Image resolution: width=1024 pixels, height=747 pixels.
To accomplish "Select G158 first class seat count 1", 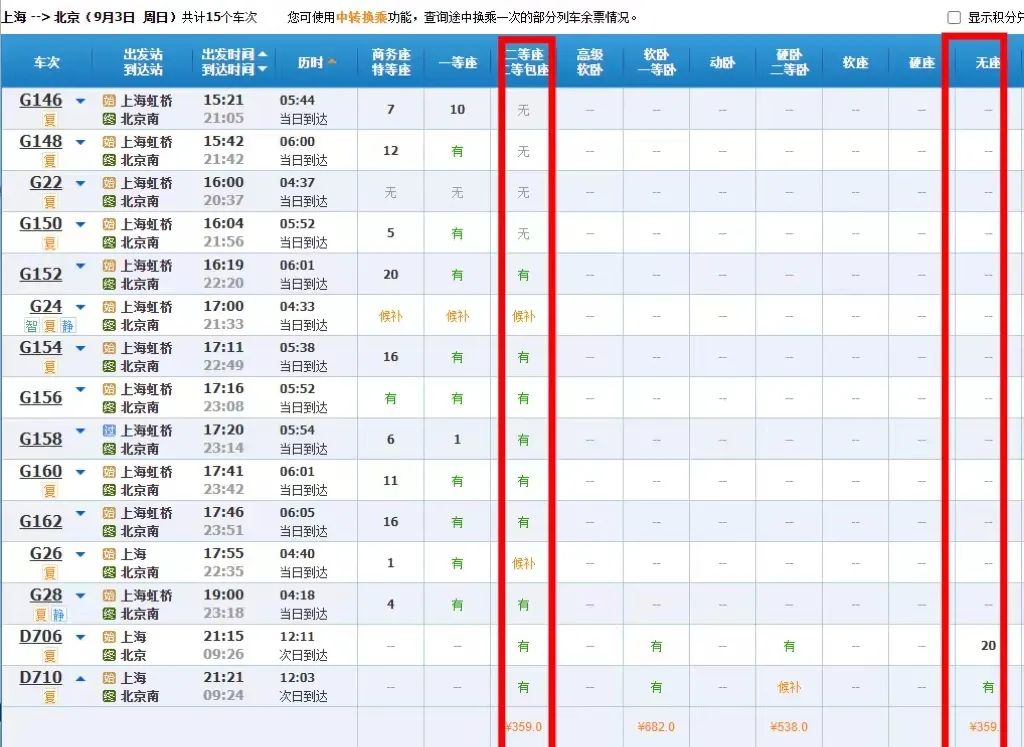I will click(x=457, y=440).
